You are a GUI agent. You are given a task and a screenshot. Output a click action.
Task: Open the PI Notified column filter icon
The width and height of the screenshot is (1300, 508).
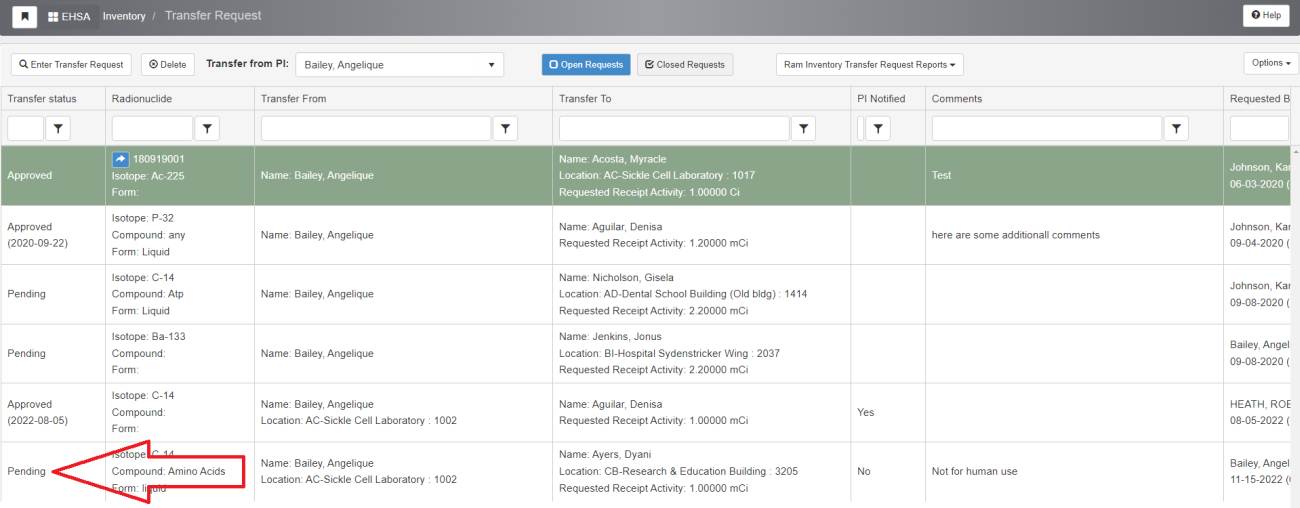tap(877, 128)
